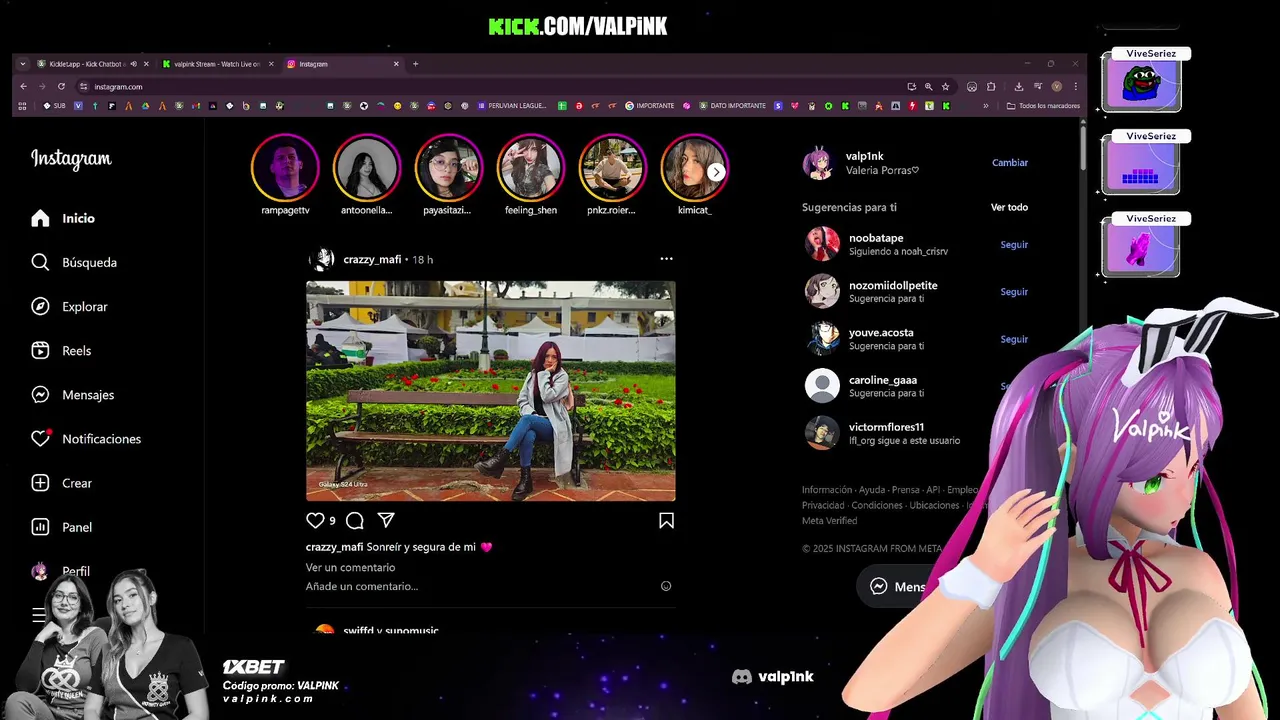1280x720 pixels.
Task: Open Notificaciones heart in sidebar
Action: click(x=86, y=438)
